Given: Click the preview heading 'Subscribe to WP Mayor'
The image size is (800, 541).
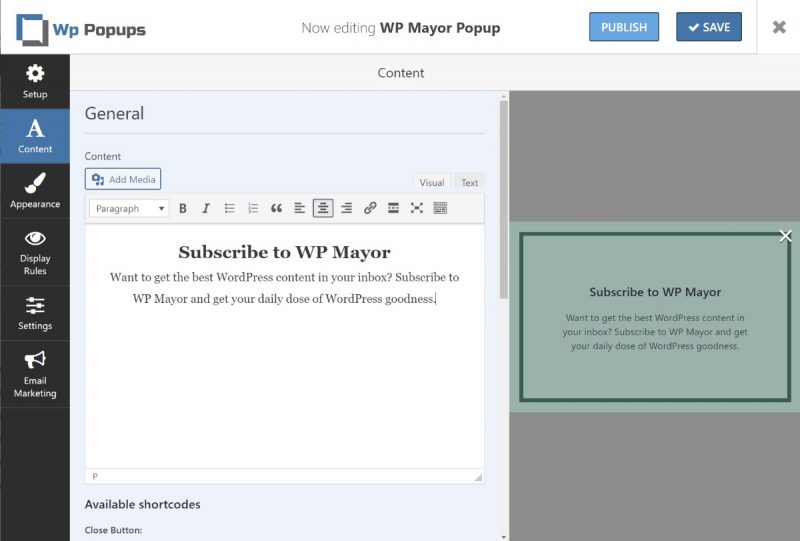Looking at the screenshot, I should (x=655, y=292).
